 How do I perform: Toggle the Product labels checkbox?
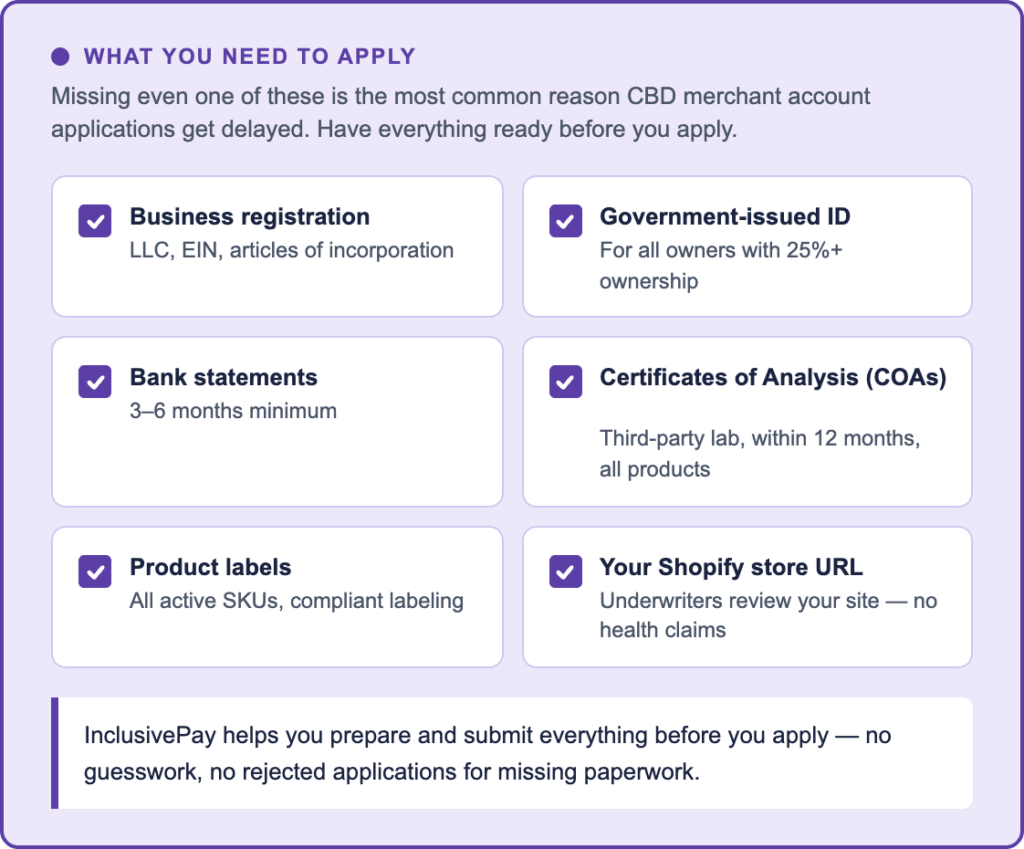pos(95,571)
